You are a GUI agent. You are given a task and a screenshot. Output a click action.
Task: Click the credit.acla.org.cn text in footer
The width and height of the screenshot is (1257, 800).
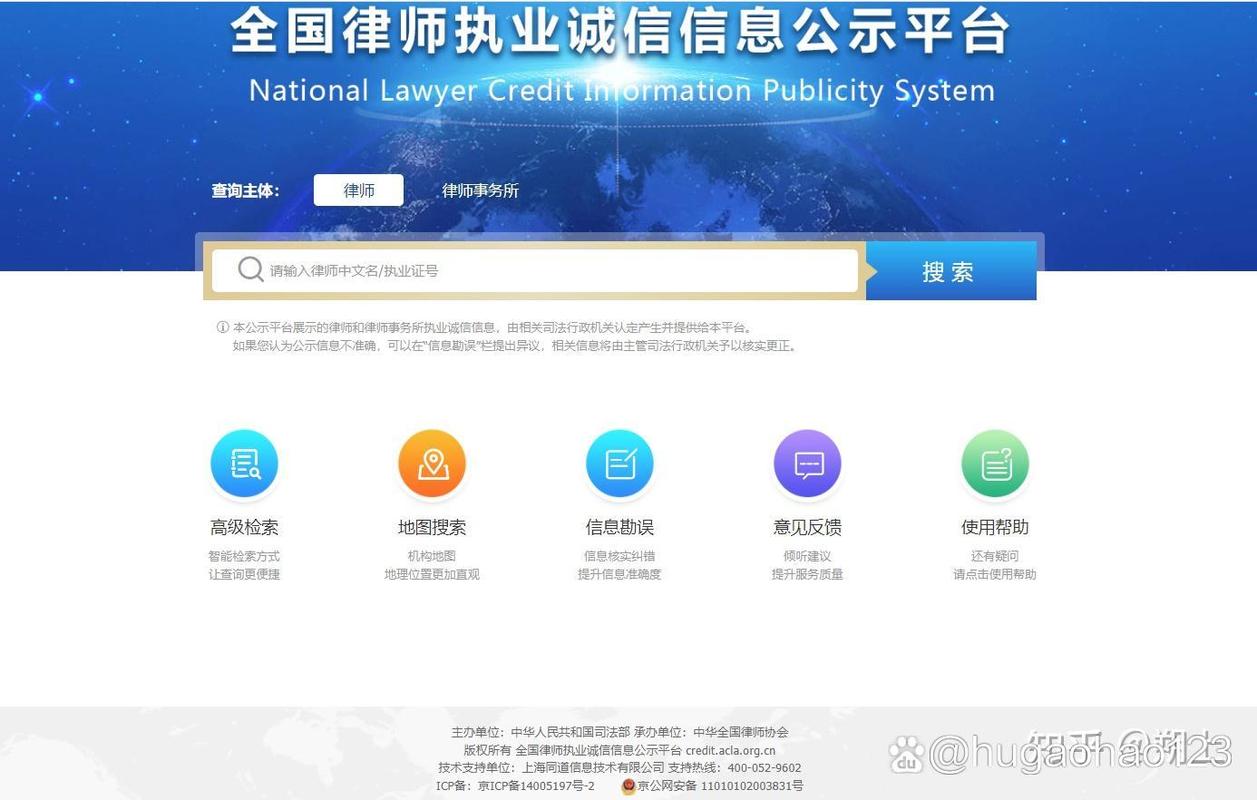coord(730,750)
